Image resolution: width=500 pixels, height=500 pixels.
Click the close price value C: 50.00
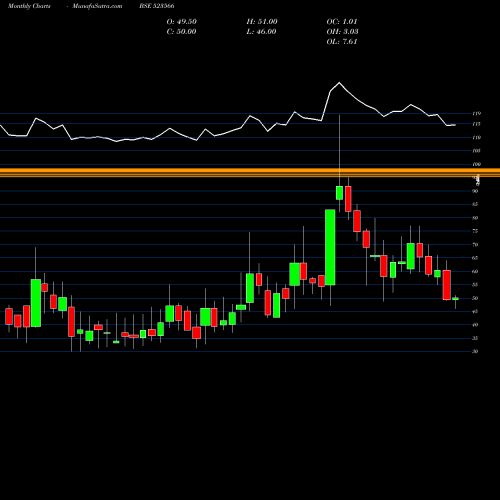181,32
